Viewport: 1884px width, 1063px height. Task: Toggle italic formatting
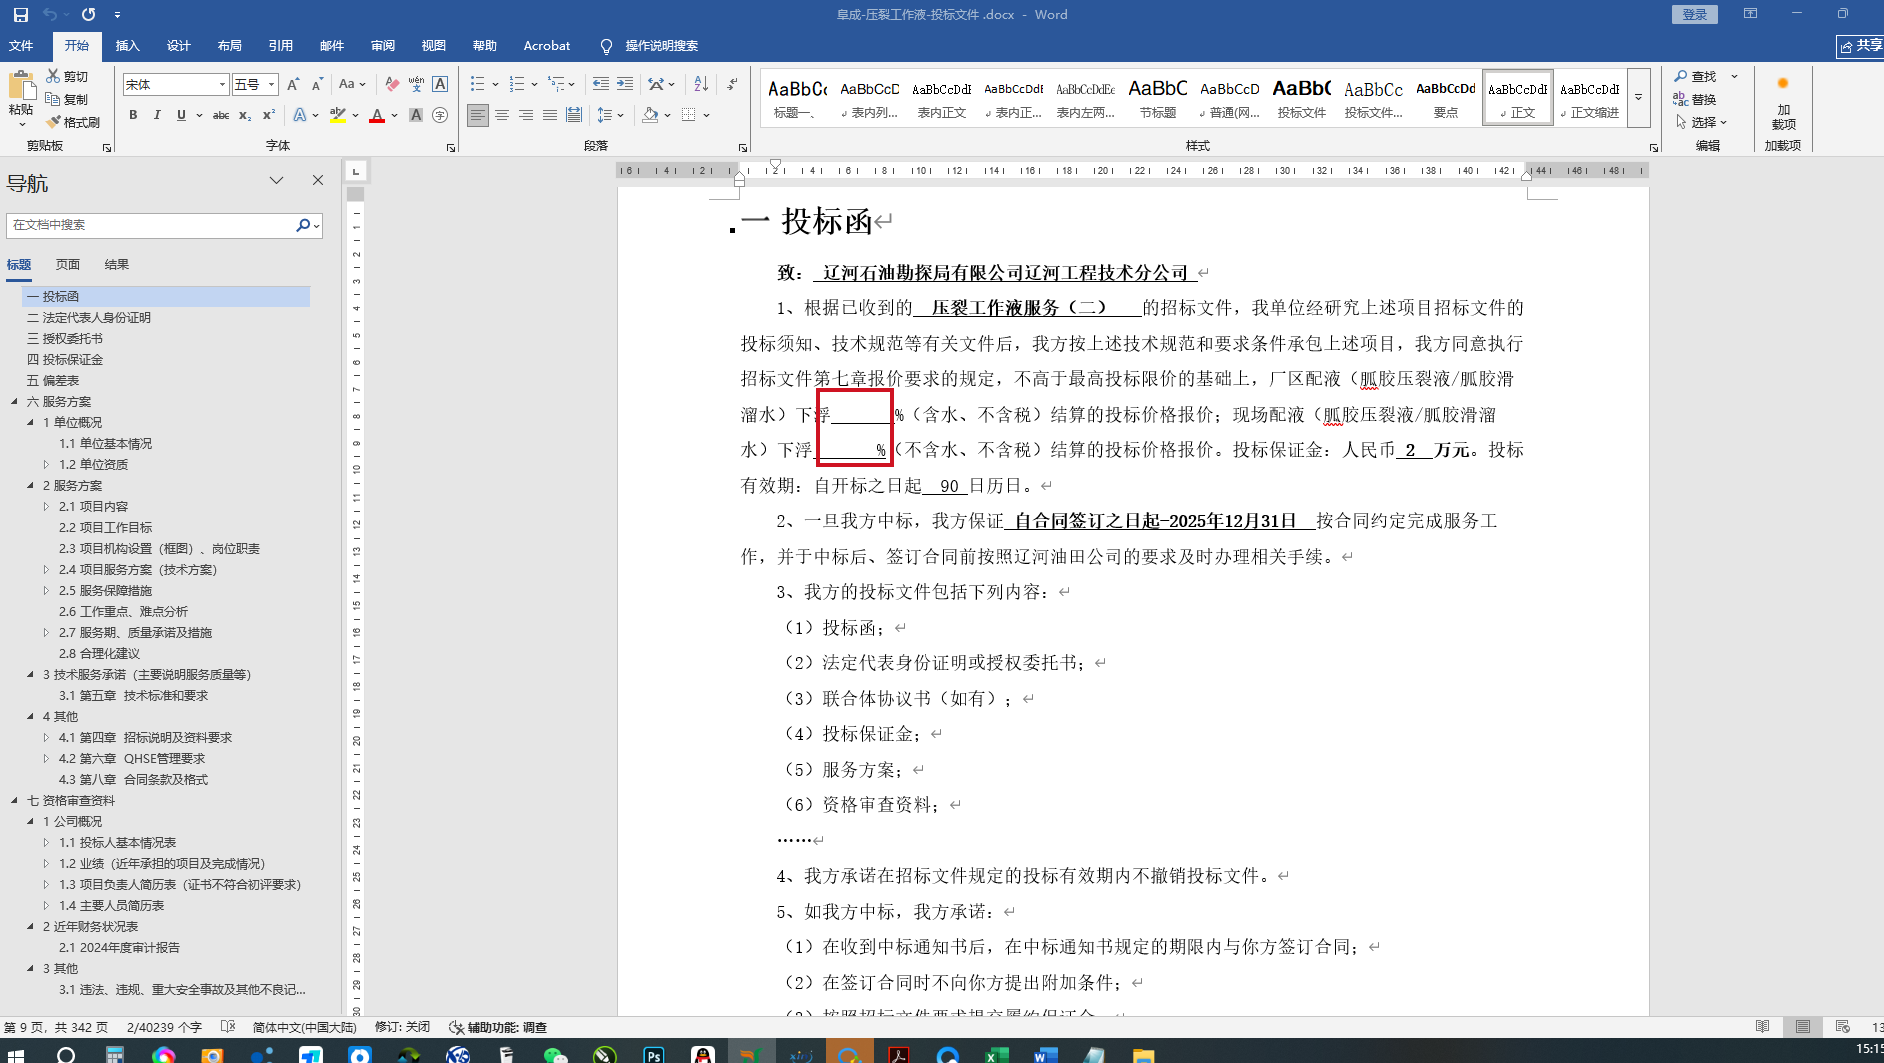coord(157,116)
